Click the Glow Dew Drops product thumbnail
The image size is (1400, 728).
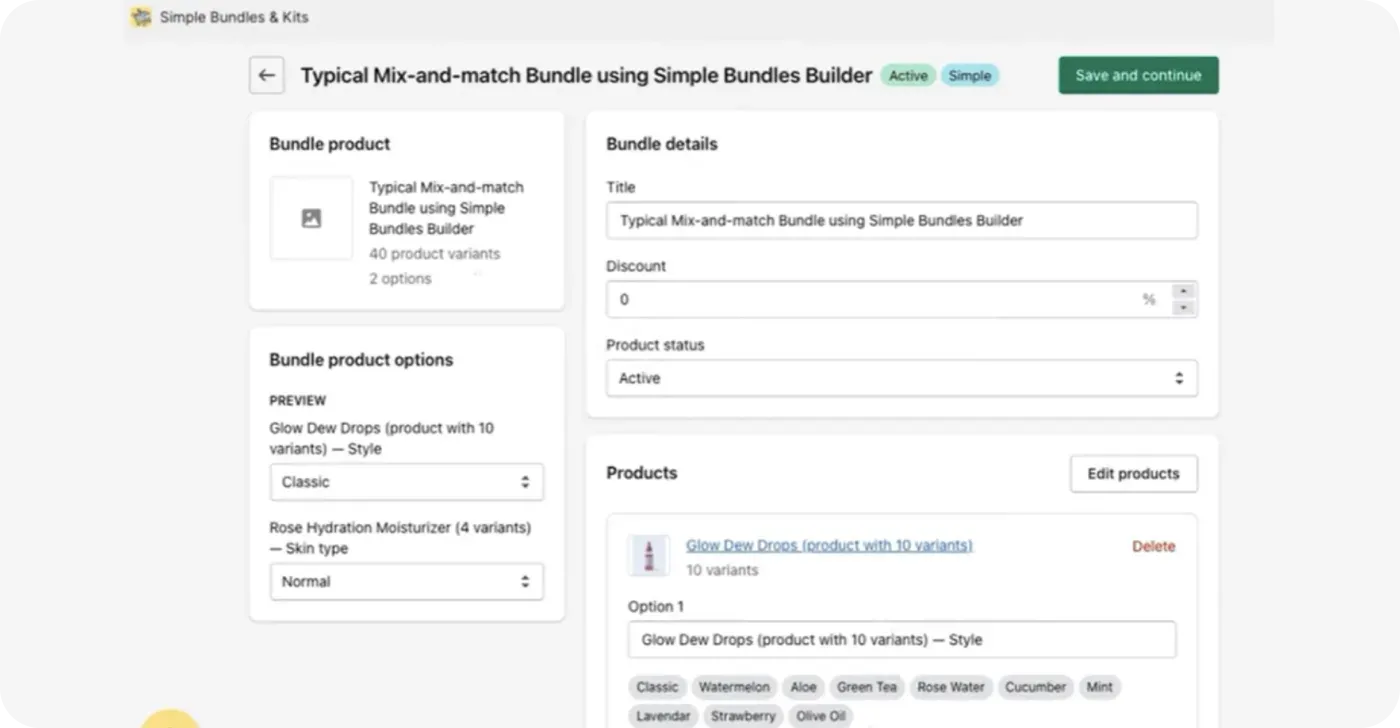[x=648, y=556]
